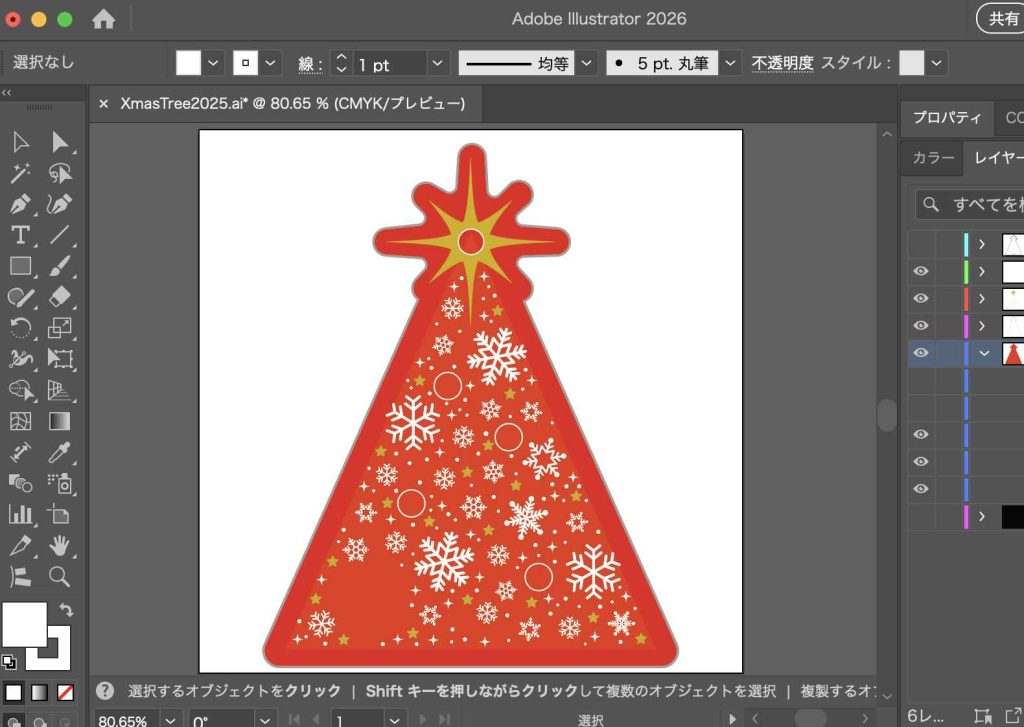Choose the Magic Wand tool
1024x727 pixels.
[20, 173]
